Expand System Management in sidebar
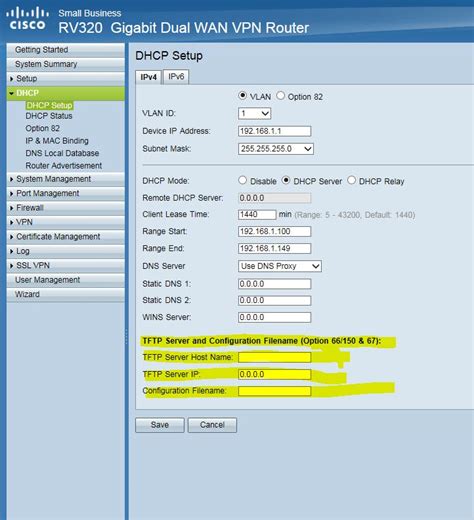The width and height of the screenshot is (474, 520). pos(66,179)
